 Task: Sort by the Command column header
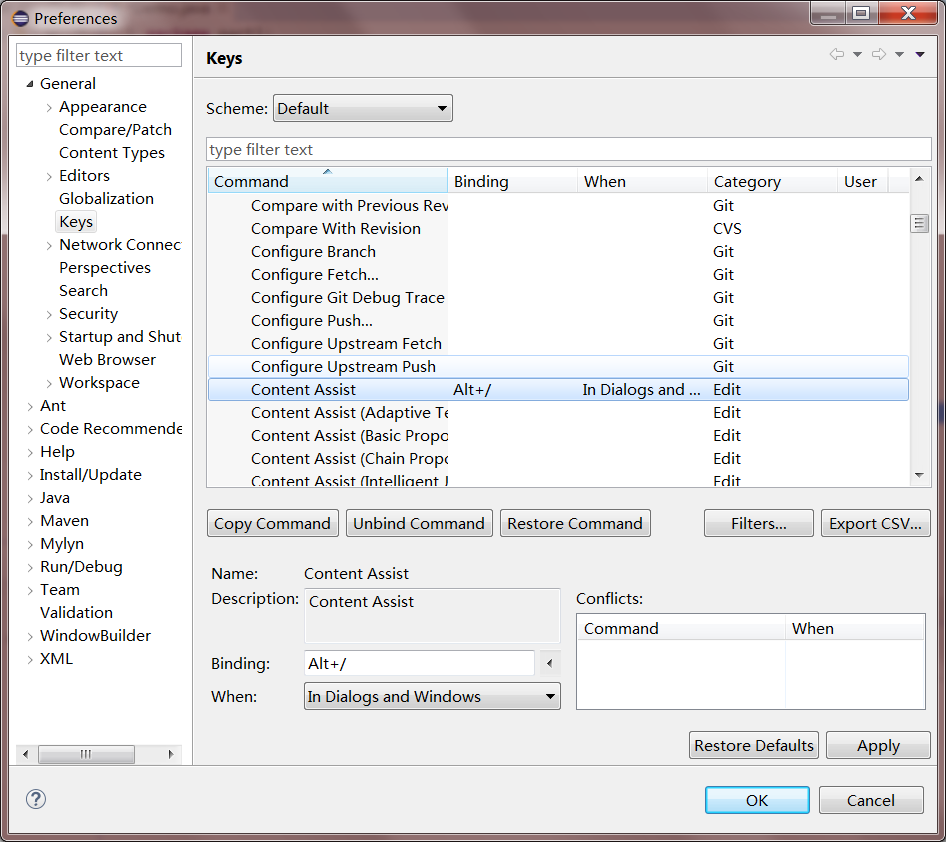[x=328, y=181]
